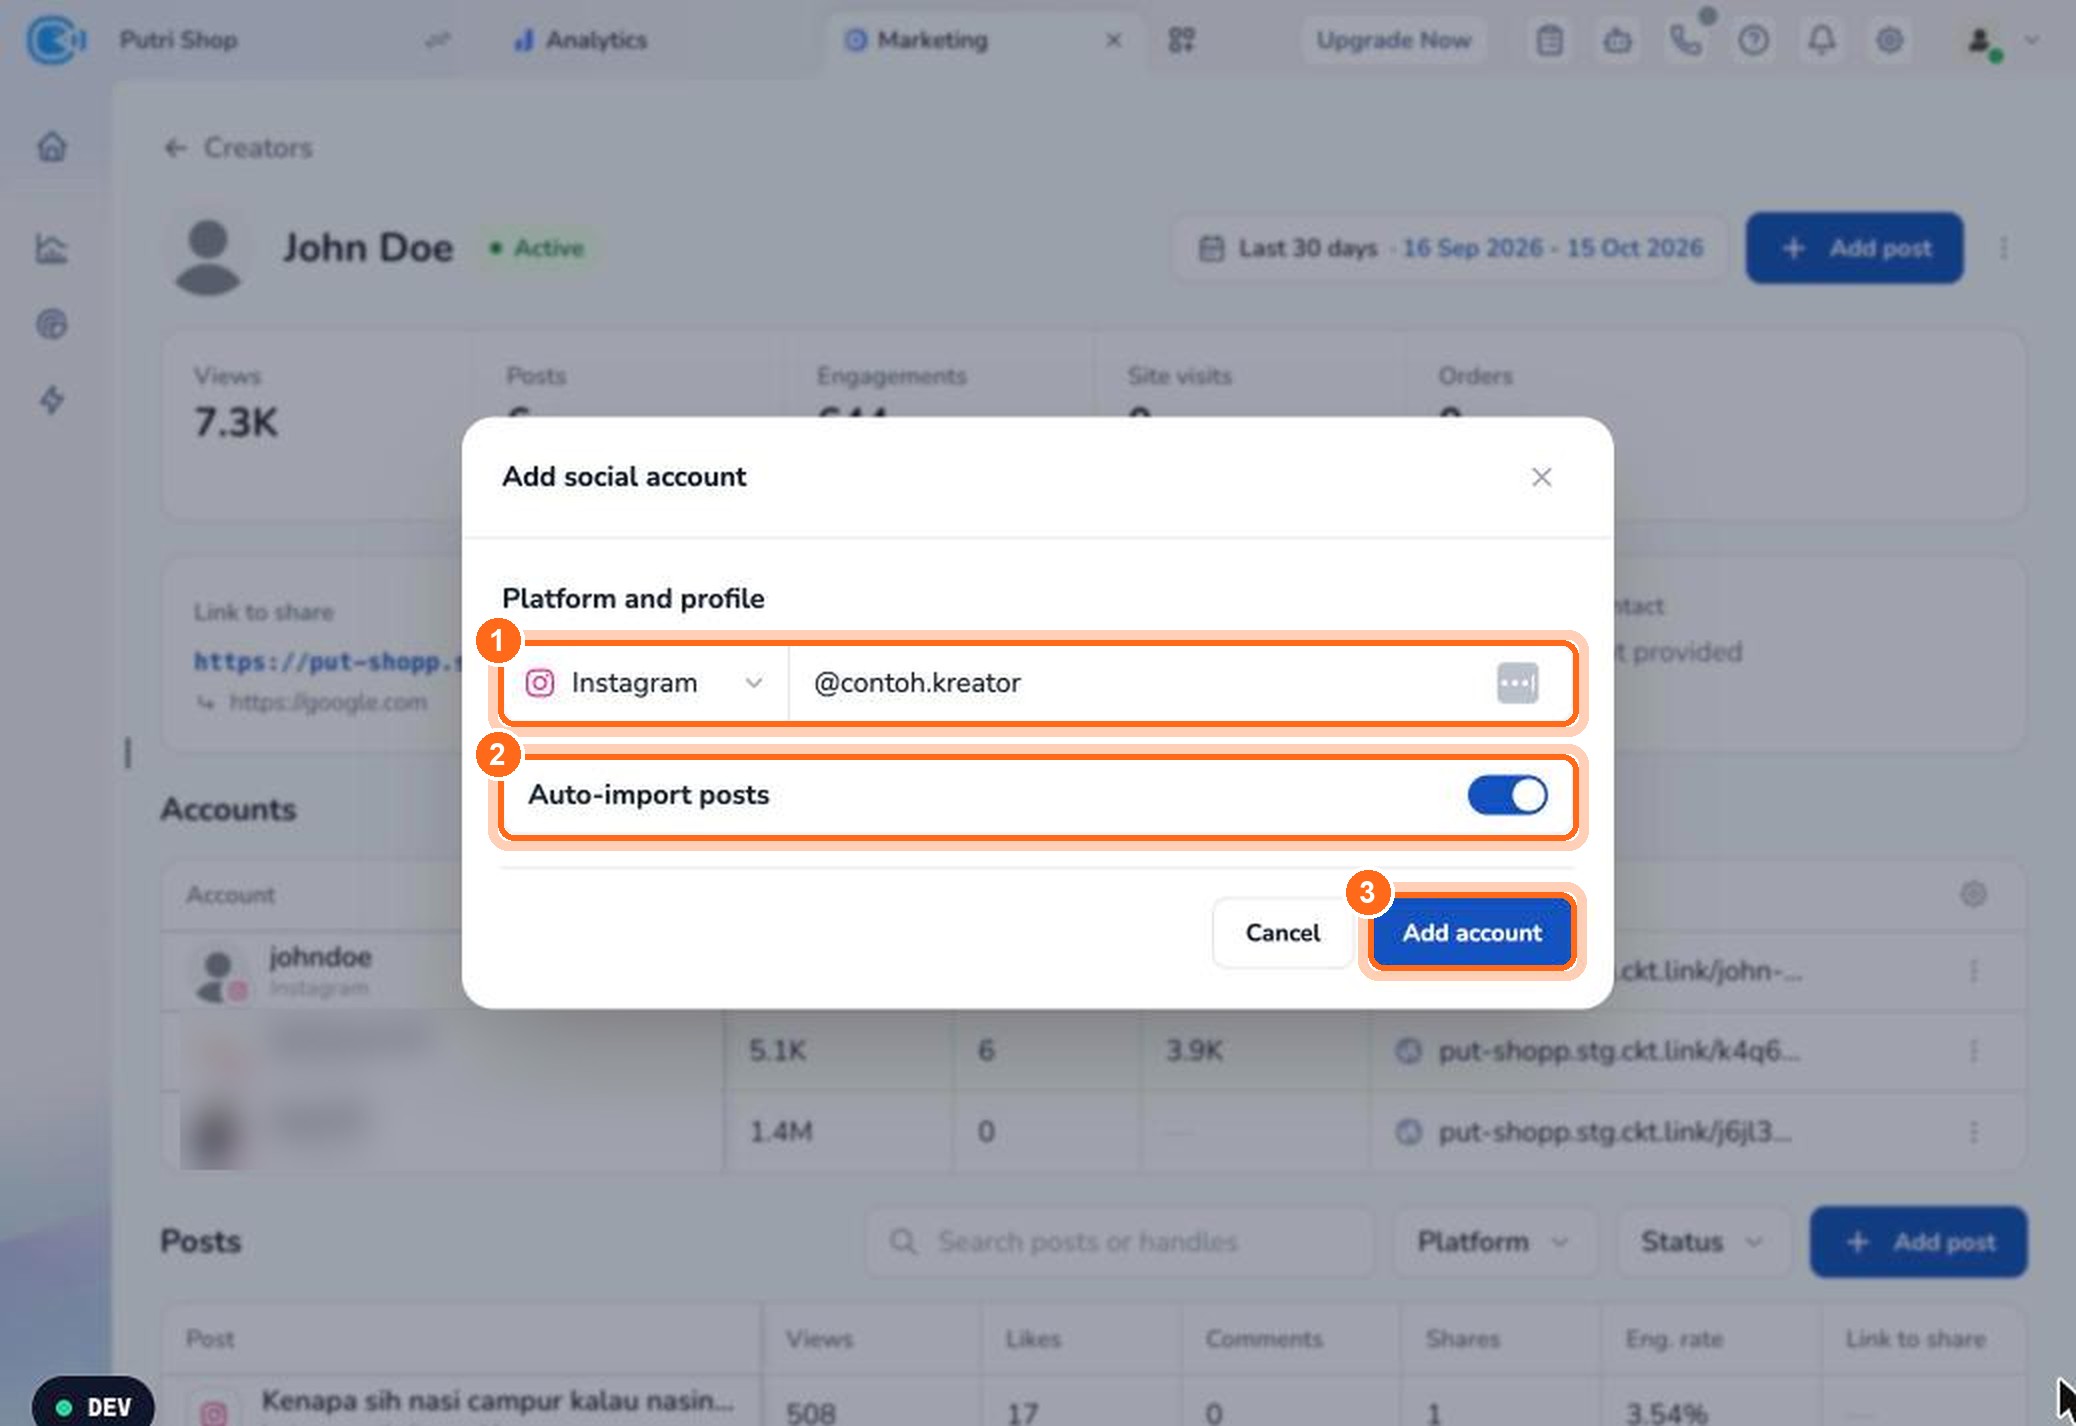Open the marketing target icon in the sidebar
Screen dimensions: 2076x1426
coord(52,324)
